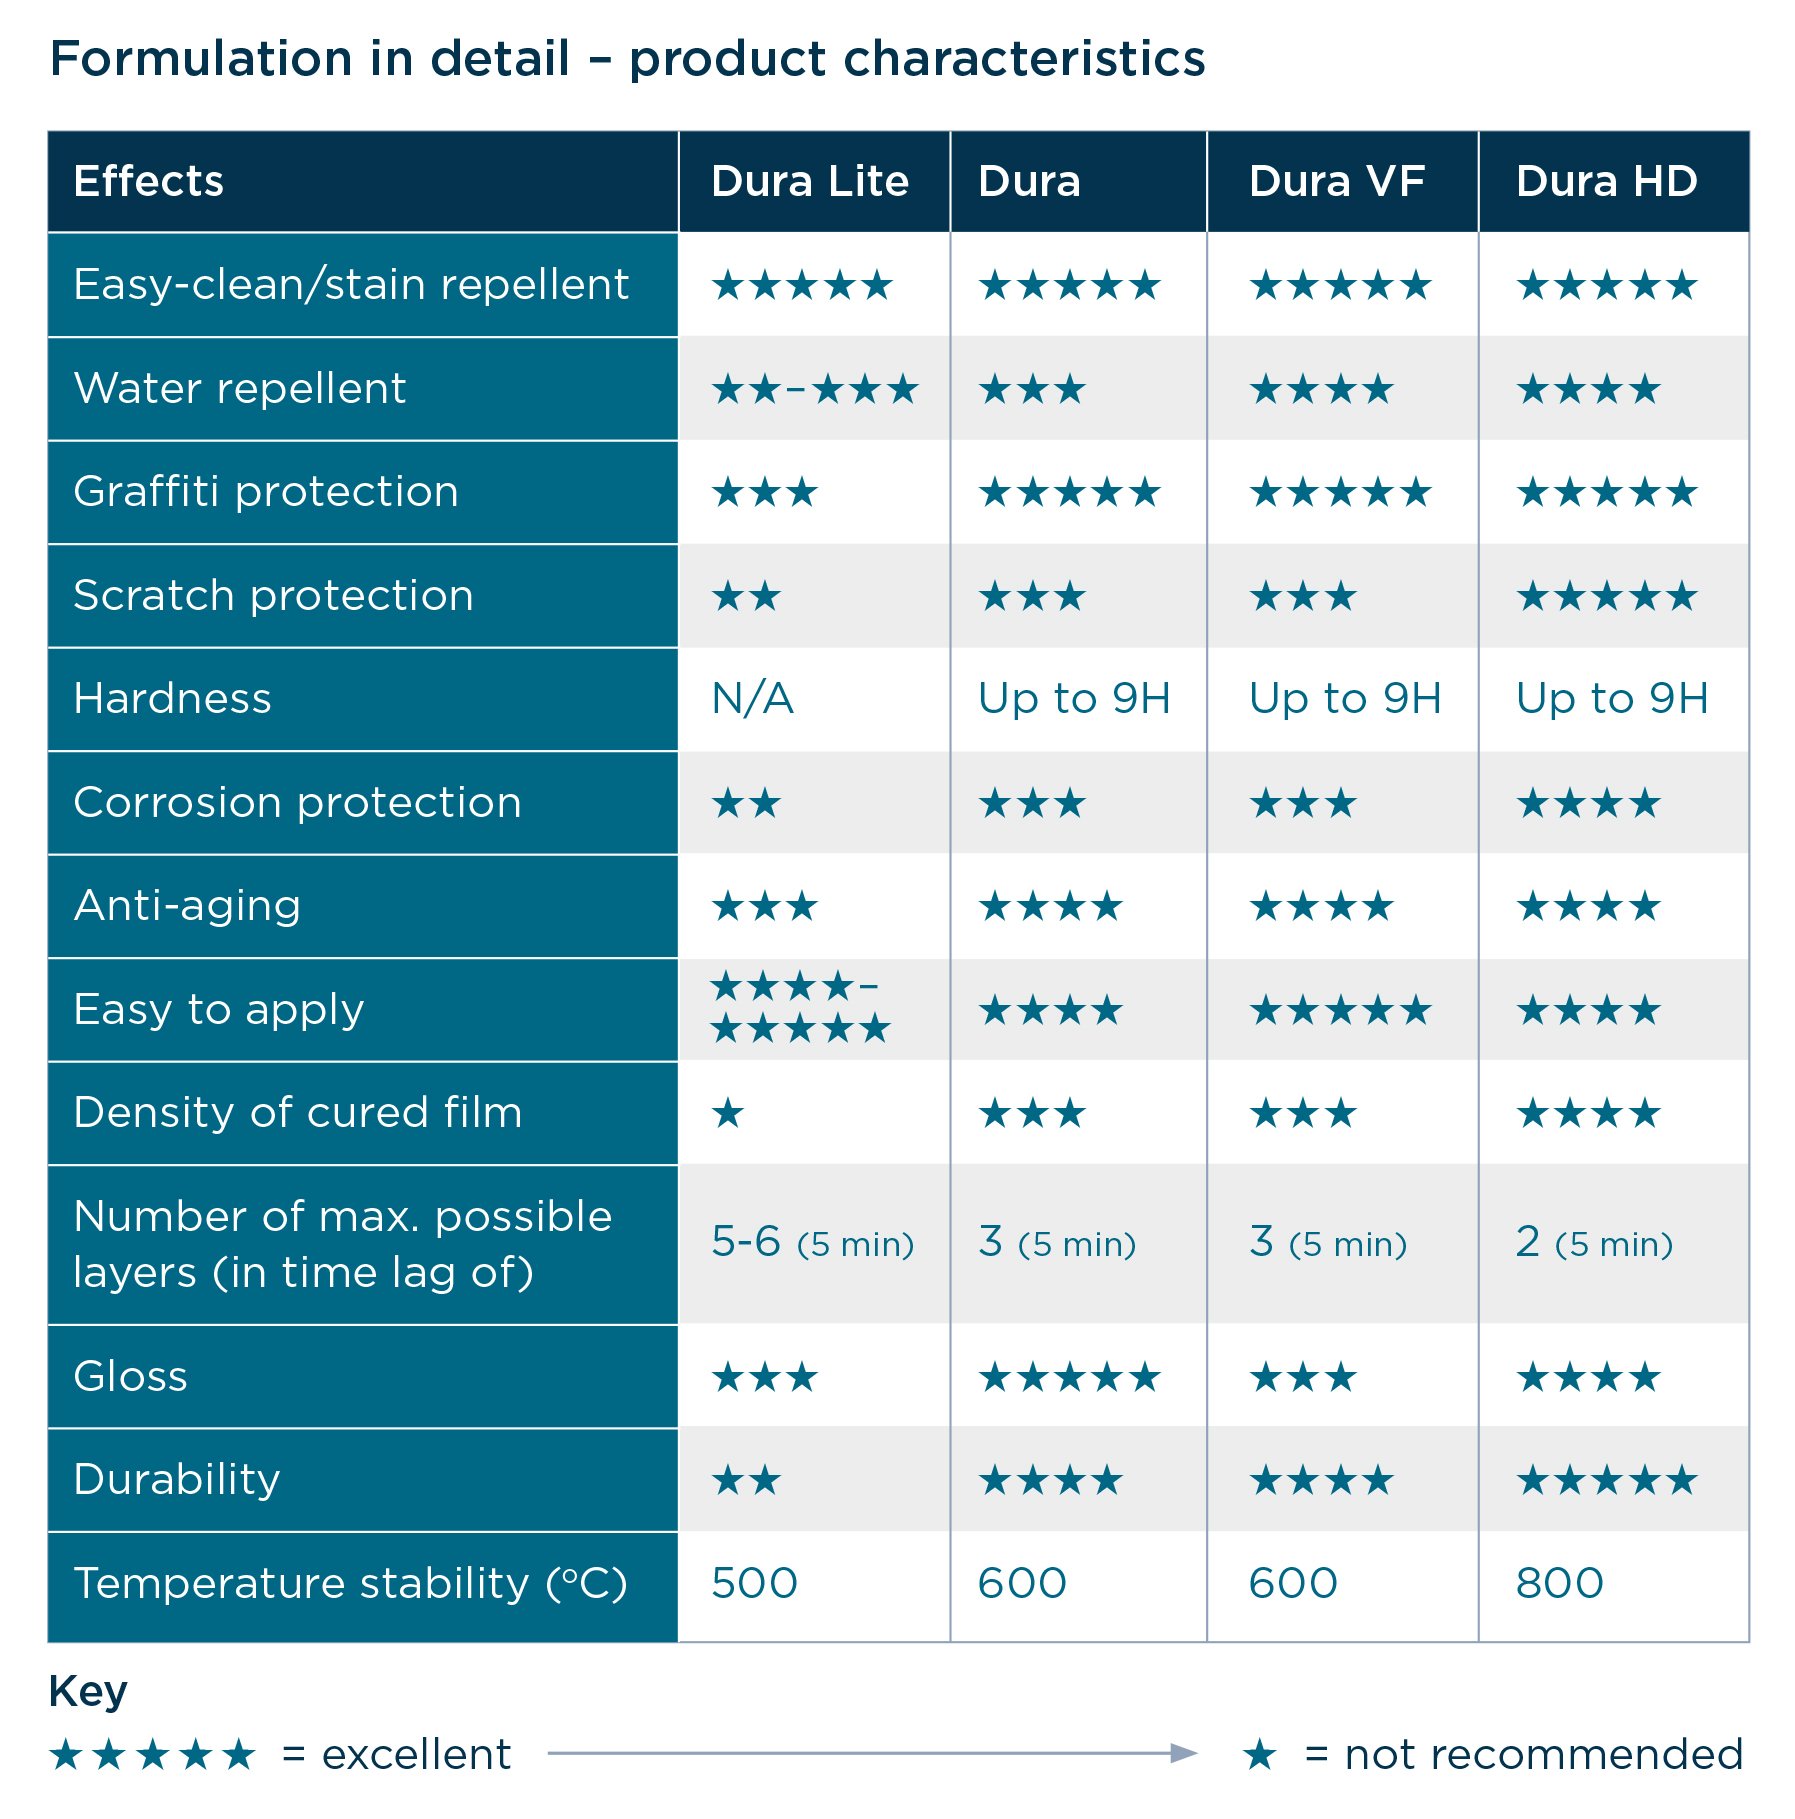Click the "N/A" Hardness value for Dura Lite

click(752, 699)
